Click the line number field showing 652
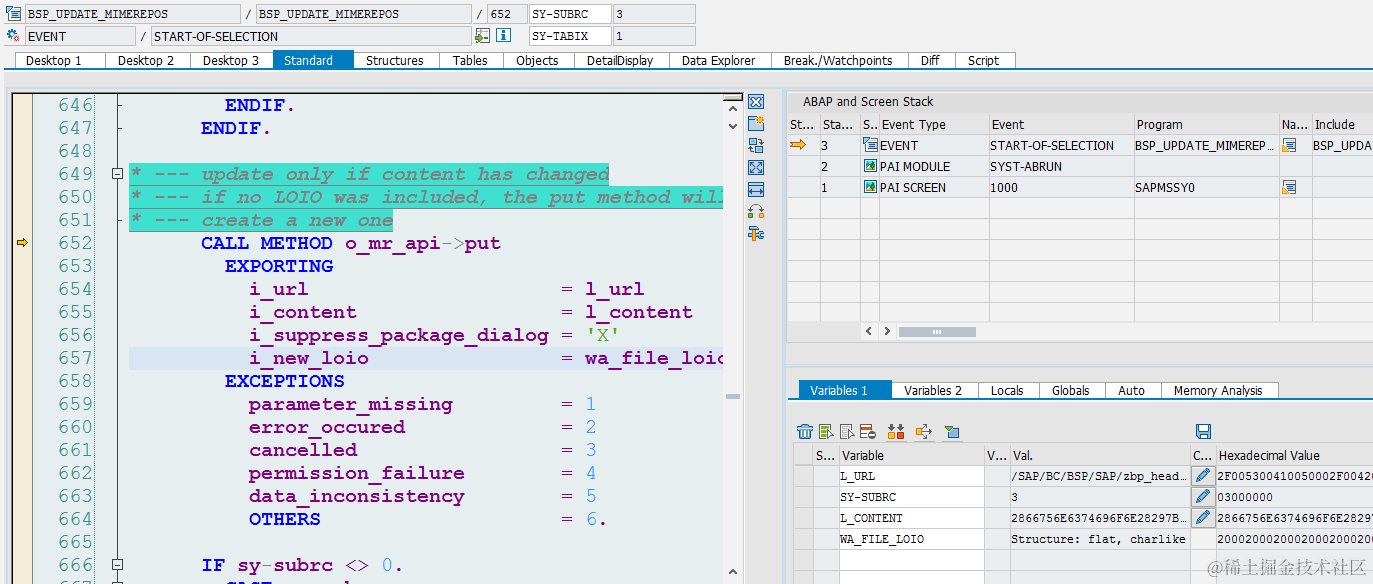The image size is (1373, 584). point(507,14)
